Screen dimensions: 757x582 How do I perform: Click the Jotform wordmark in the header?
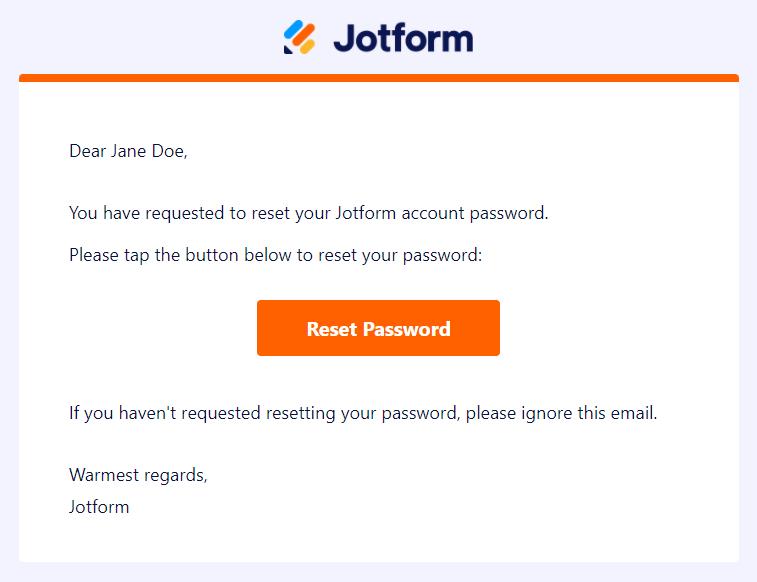click(403, 39)
